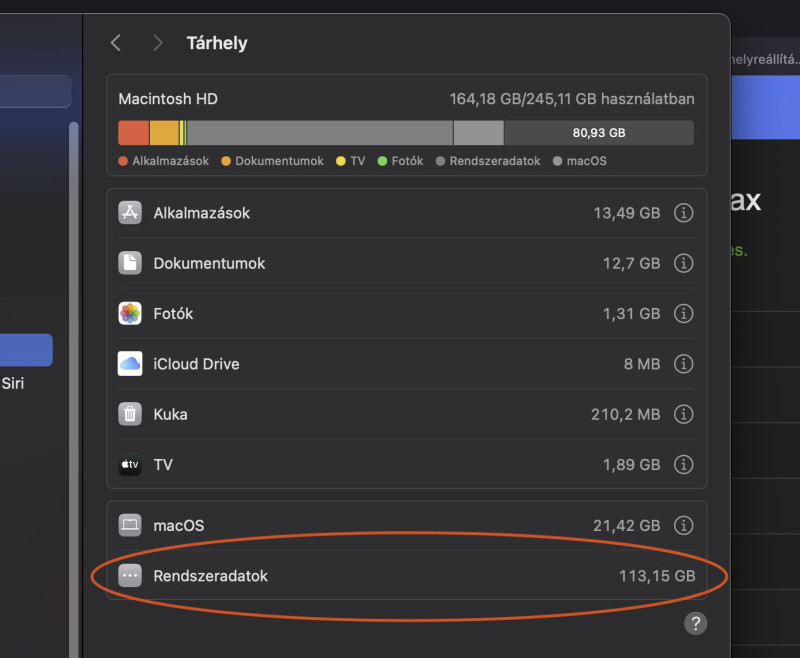Show info details for Fotók
The height and width of the screenshot is (658, 800).
pos(683,313)
